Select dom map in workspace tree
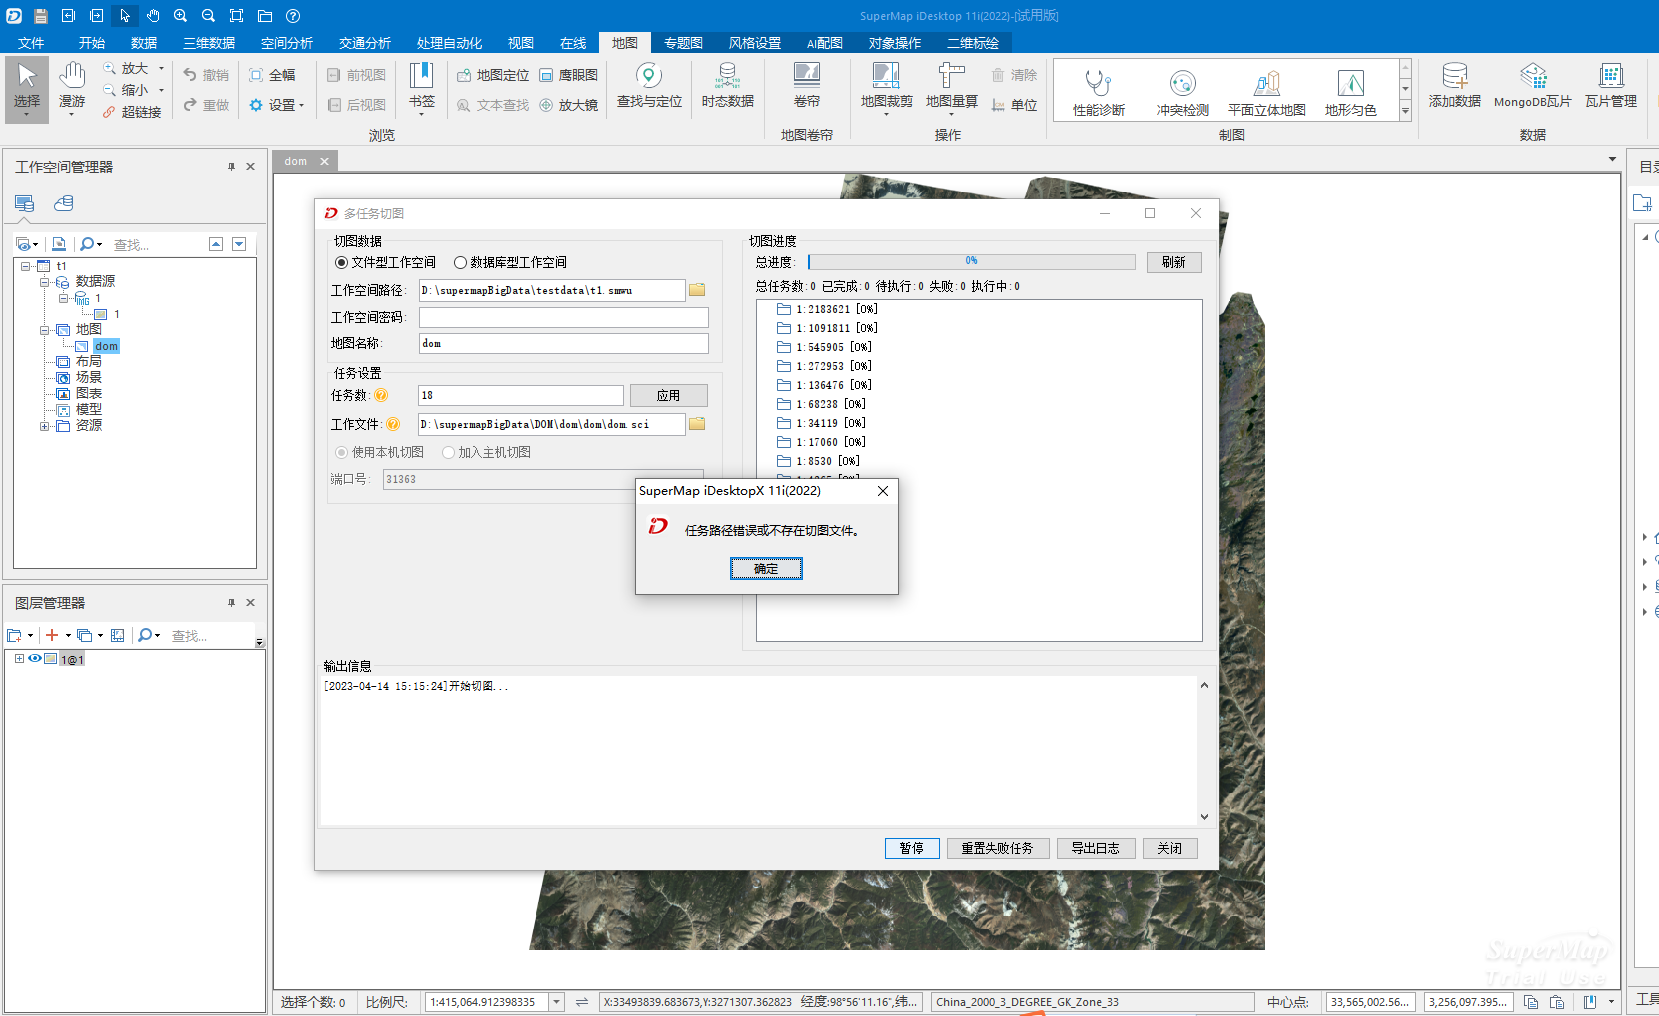This screenshot has width=1659, height=1016. tap(106, 346)
